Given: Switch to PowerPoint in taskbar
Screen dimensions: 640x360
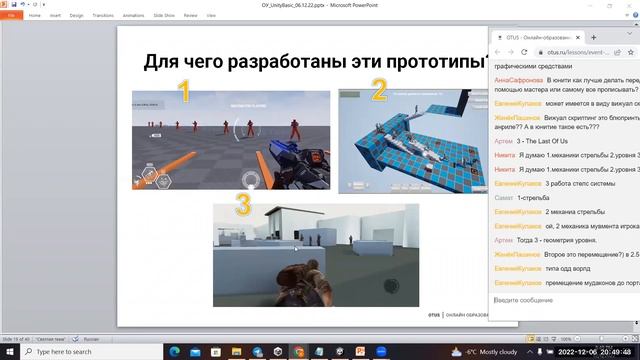Looking at the screenshot, I should 360,351.
